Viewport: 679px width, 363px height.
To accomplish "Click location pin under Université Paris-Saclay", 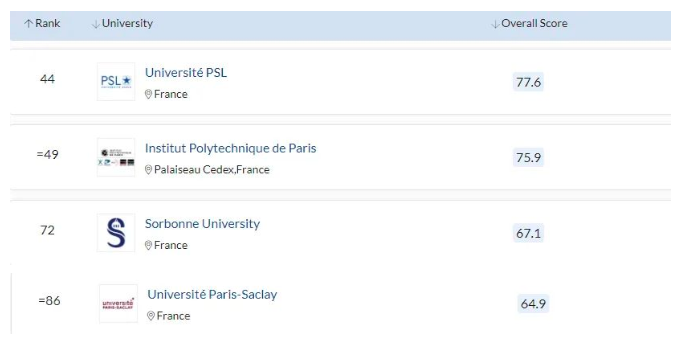I will 151,316.
